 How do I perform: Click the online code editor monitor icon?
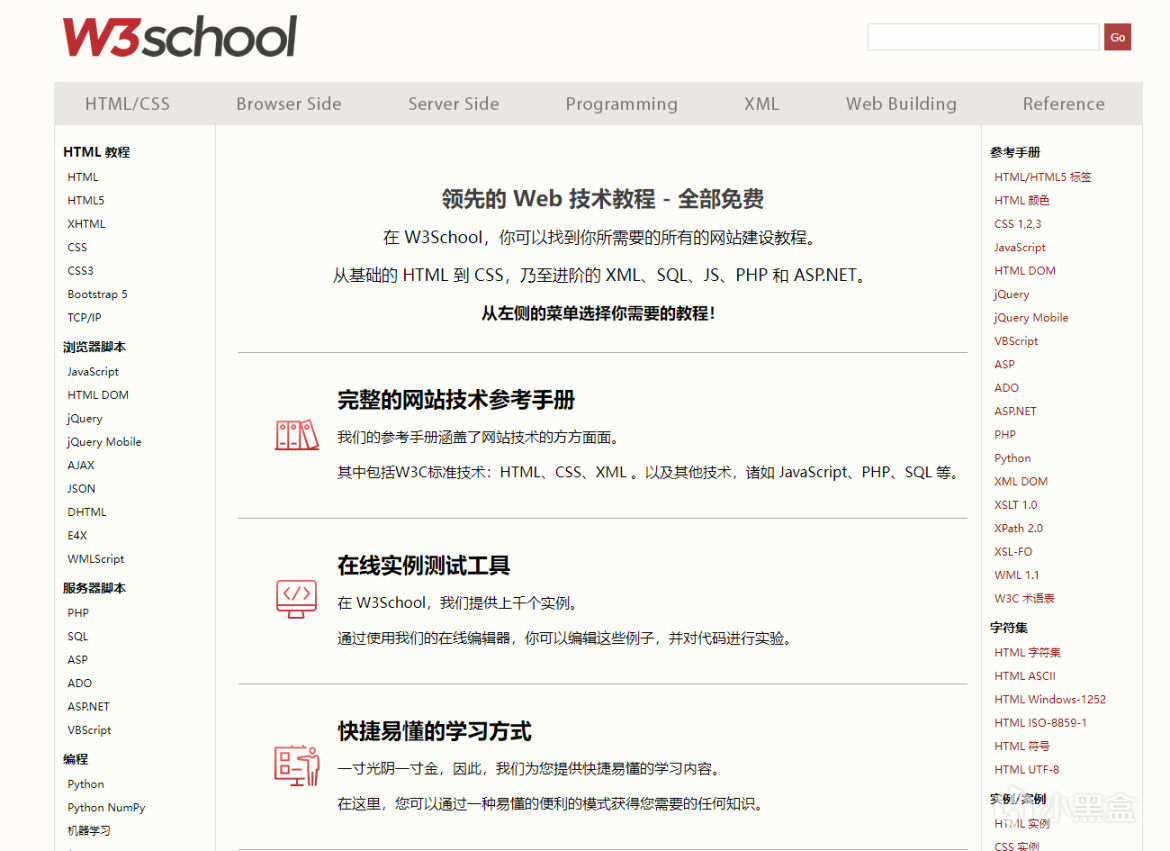296,599
